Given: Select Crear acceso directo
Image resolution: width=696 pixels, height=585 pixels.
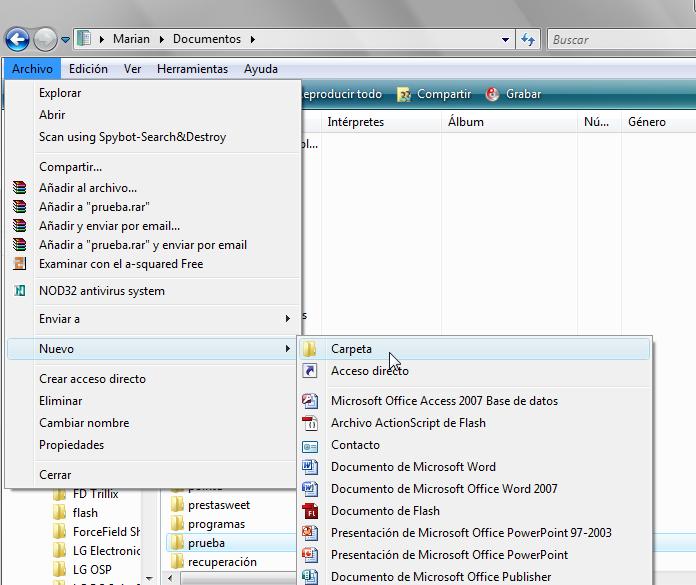Looking at the screenshot, I should (92, 379).
